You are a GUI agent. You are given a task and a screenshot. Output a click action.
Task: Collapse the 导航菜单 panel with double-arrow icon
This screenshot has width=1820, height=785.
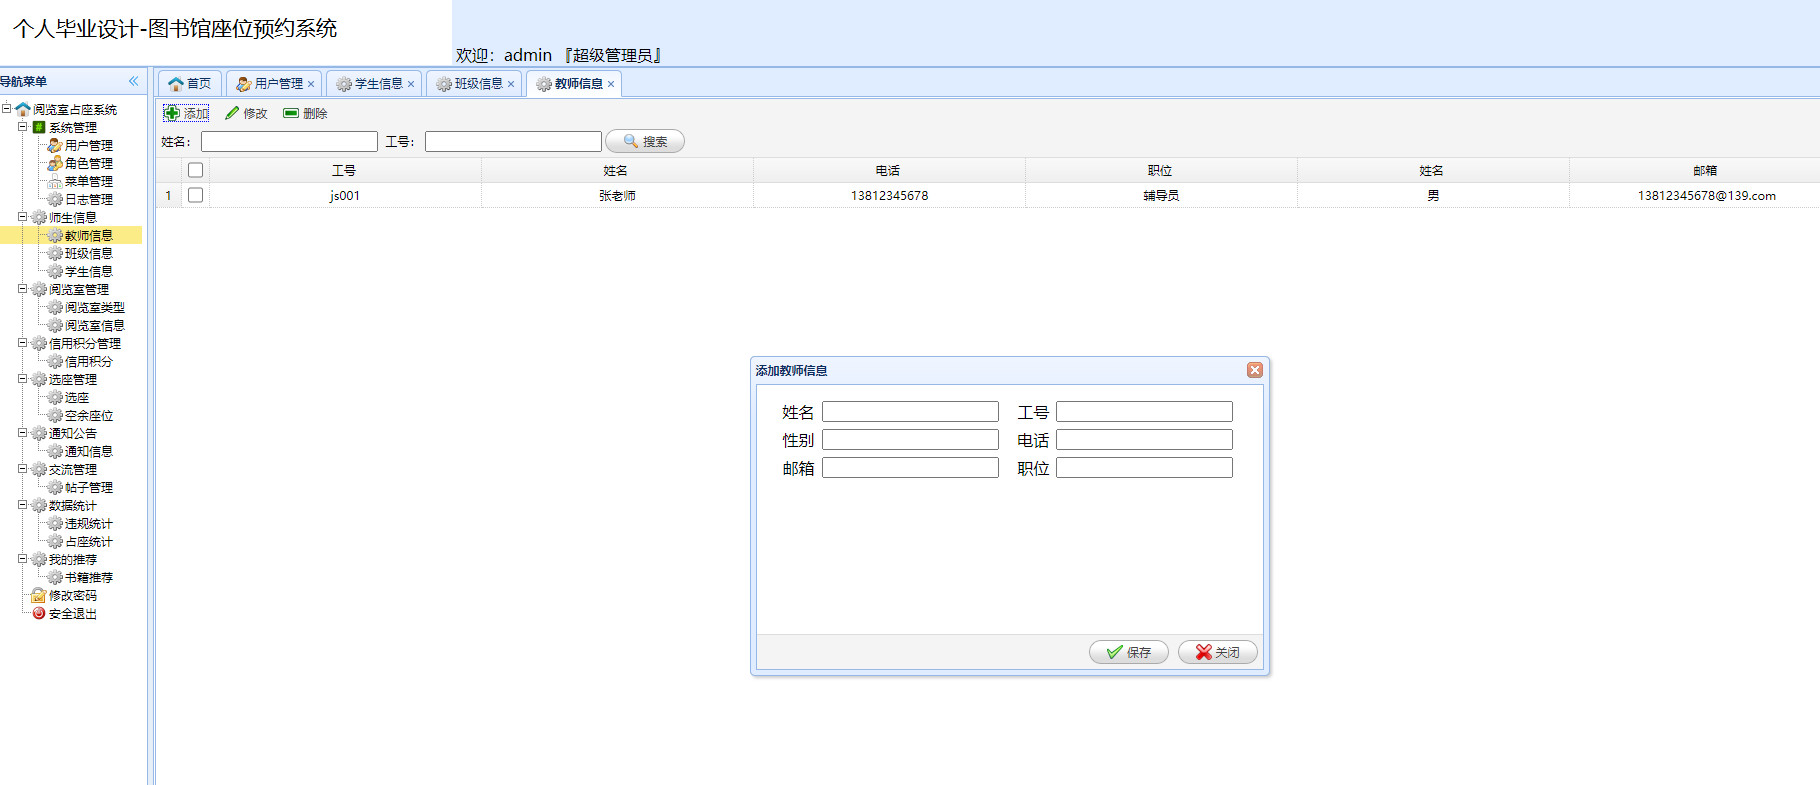point(134,81)
